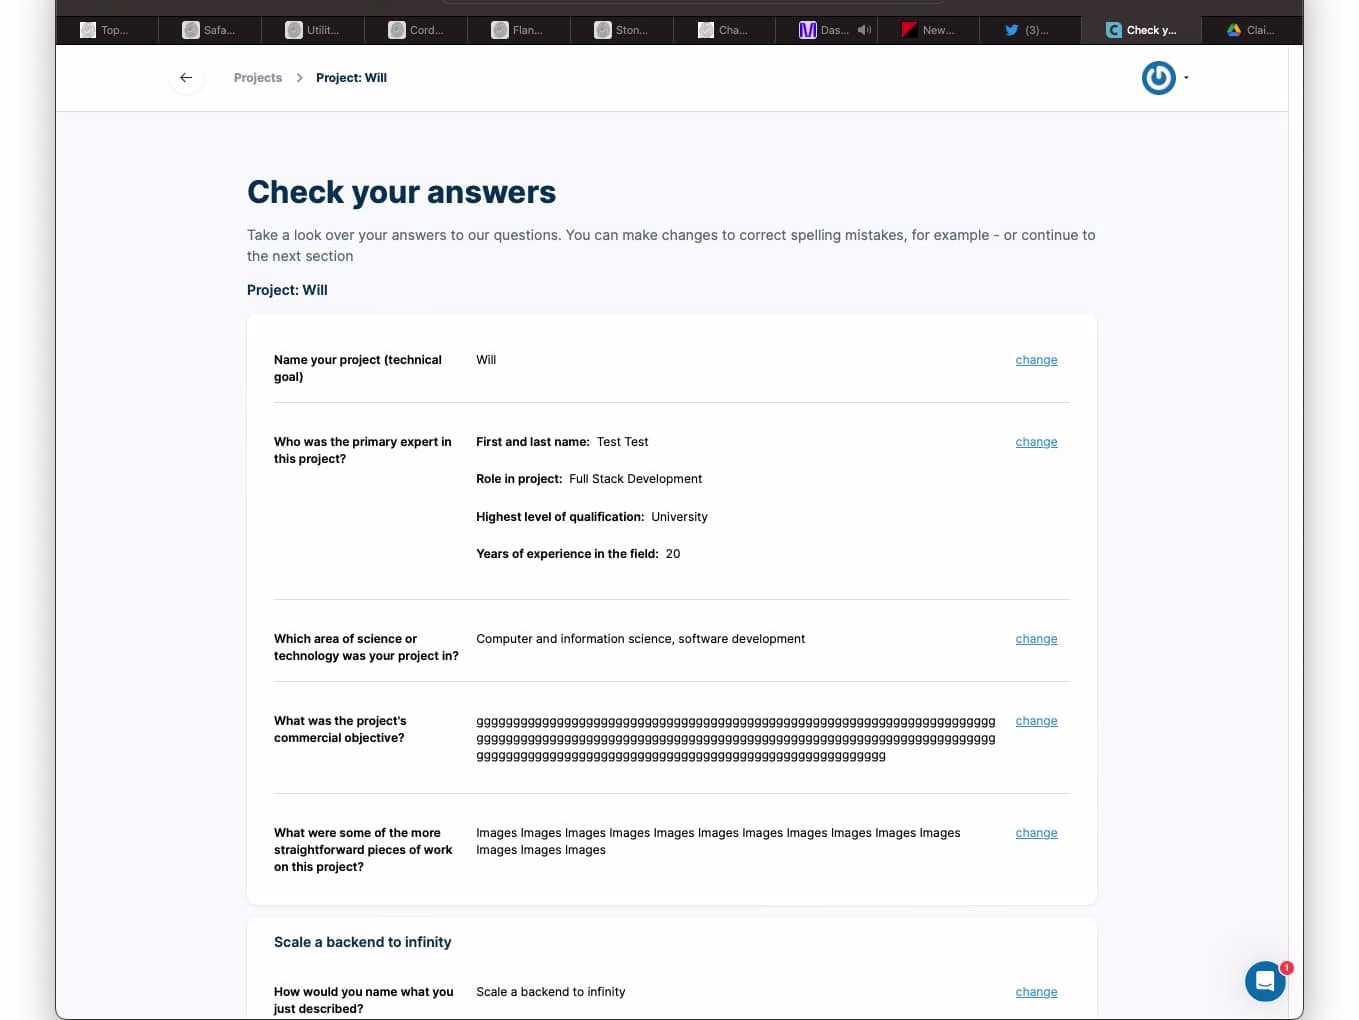Viewport: 1359px width, 1020px height.
Task: Click the 'Images Images' answer text
Action: [718, 841]
